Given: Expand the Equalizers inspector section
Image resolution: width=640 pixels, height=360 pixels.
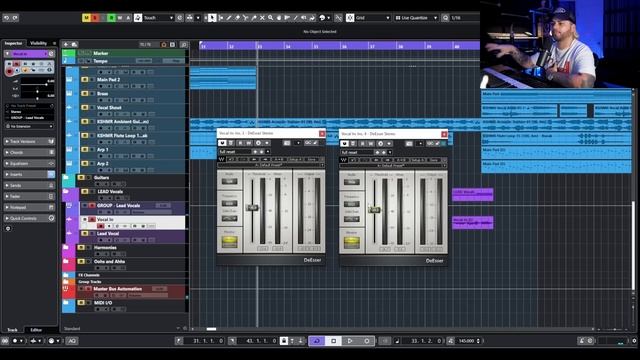Looking at the screenshot, I should click(x=29, y=163).
